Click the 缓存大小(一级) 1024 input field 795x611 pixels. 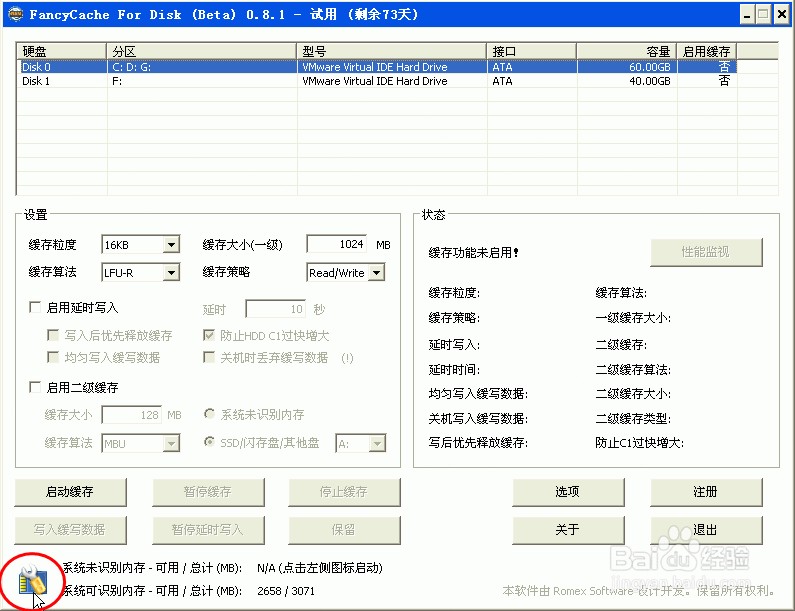[x=337, y=244]
